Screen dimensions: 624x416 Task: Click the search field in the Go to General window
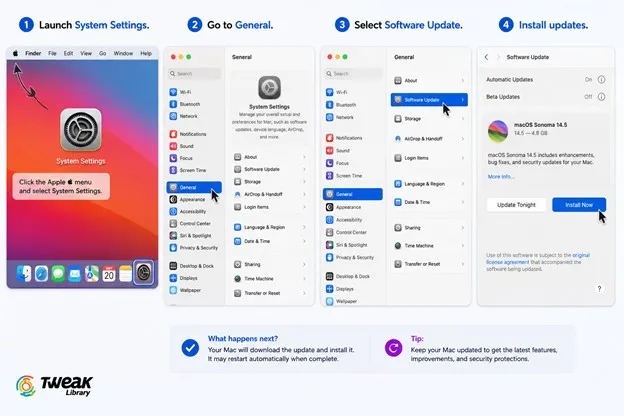(194, 74)
